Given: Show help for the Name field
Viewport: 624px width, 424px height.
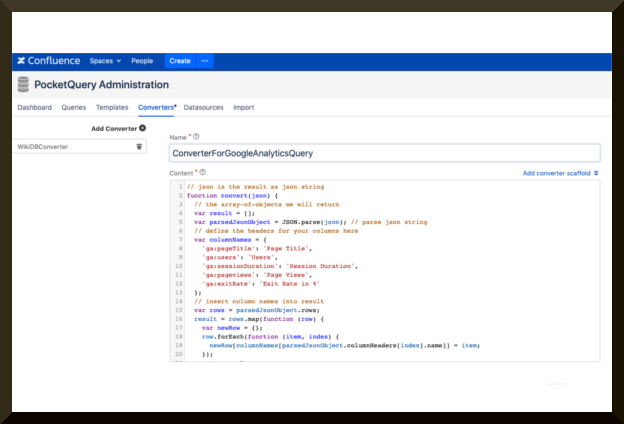Looking at the screenshot, I should [196, 137].
